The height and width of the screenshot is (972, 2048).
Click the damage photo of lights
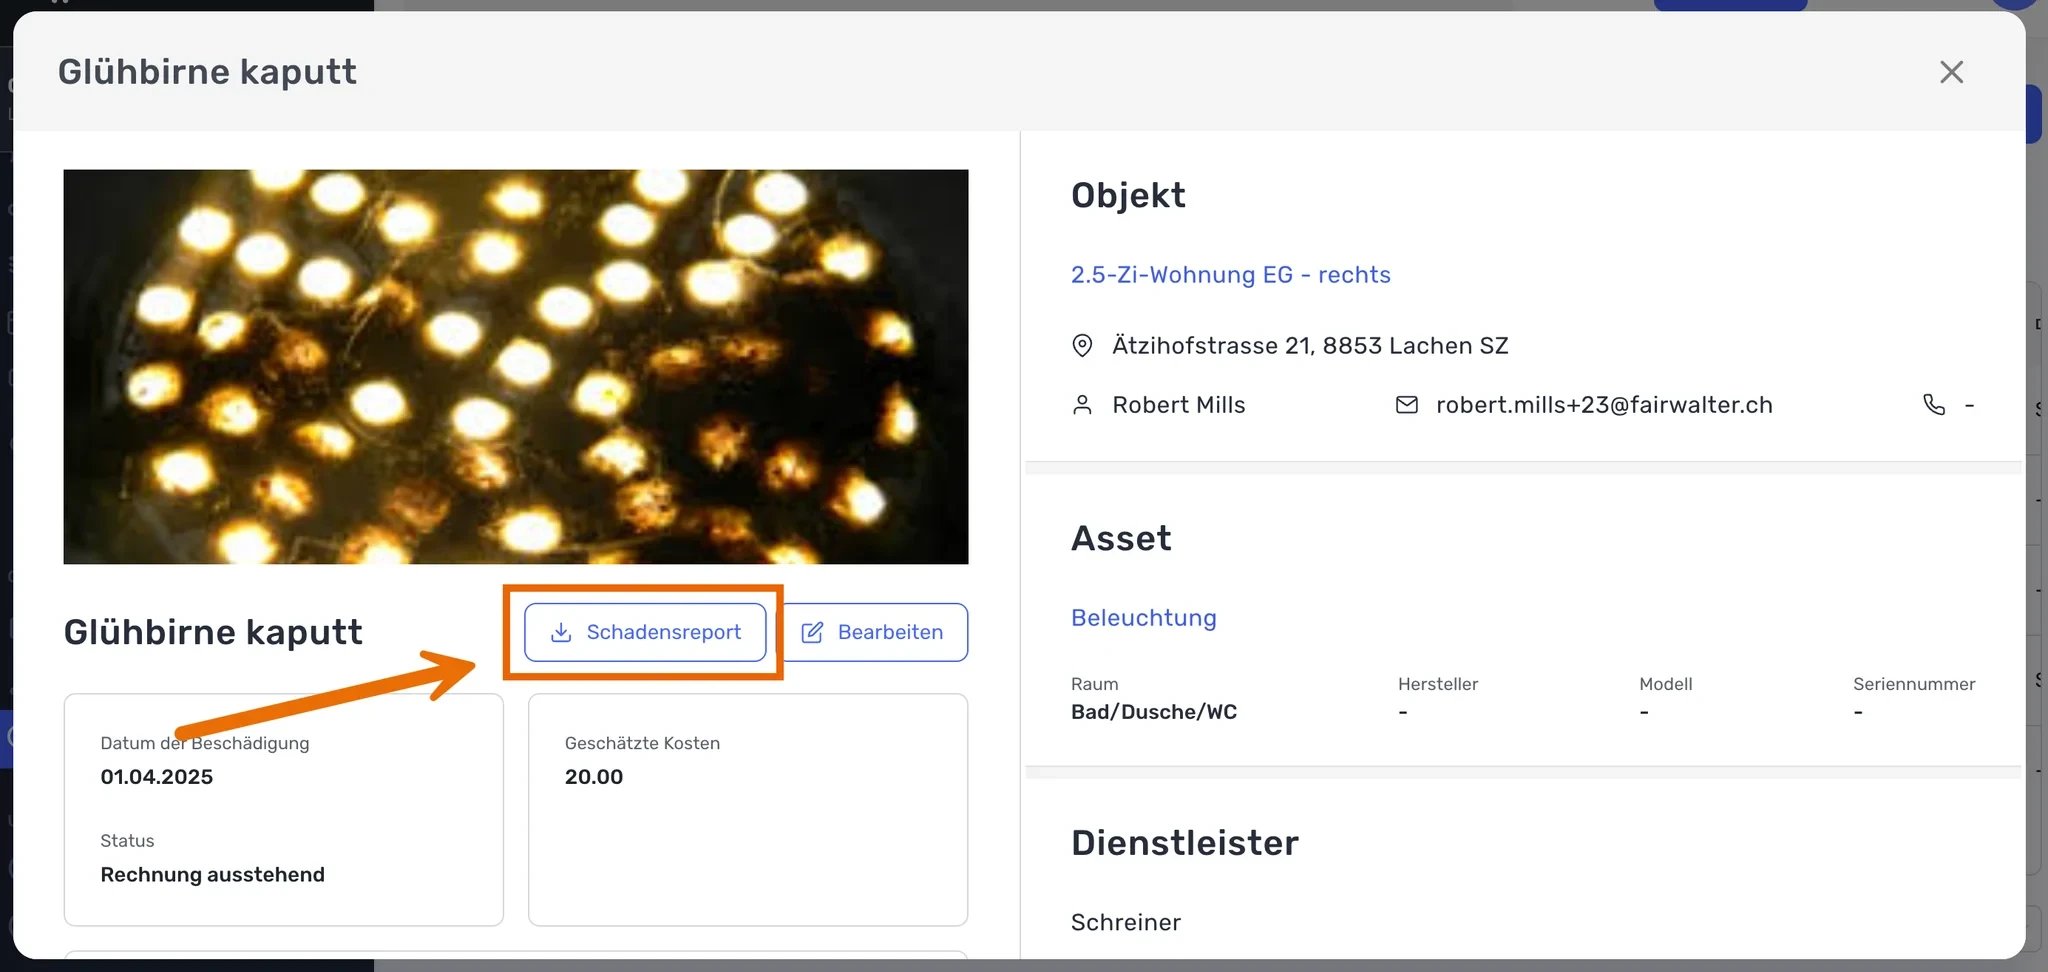coord(516,367)
